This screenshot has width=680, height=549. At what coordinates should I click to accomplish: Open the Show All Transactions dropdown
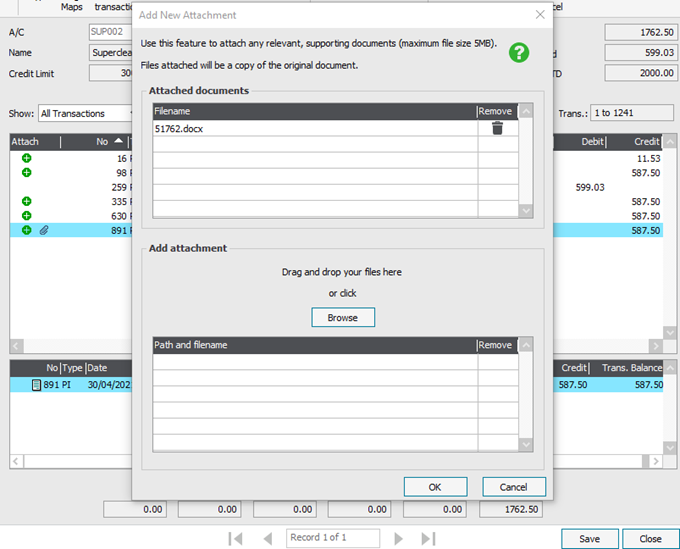pyautogui.click(x=86, y=114)
